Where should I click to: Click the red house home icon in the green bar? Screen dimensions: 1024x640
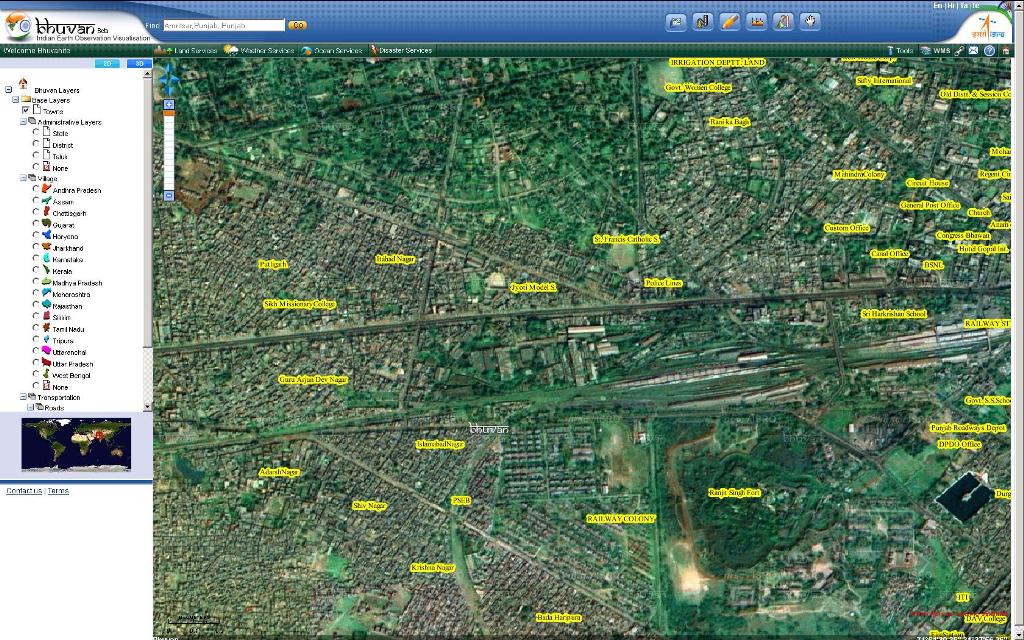[x=1006, y=51]
